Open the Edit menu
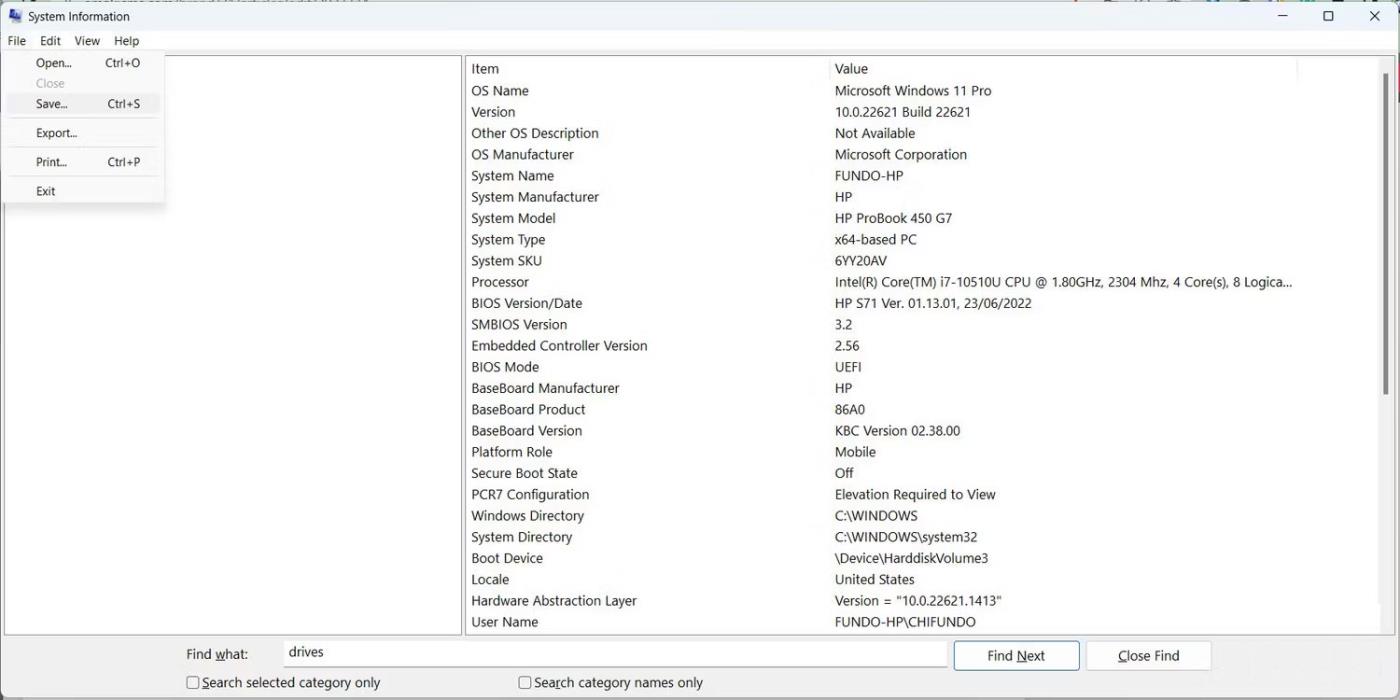1400x700 pixels. pos(51,41)
